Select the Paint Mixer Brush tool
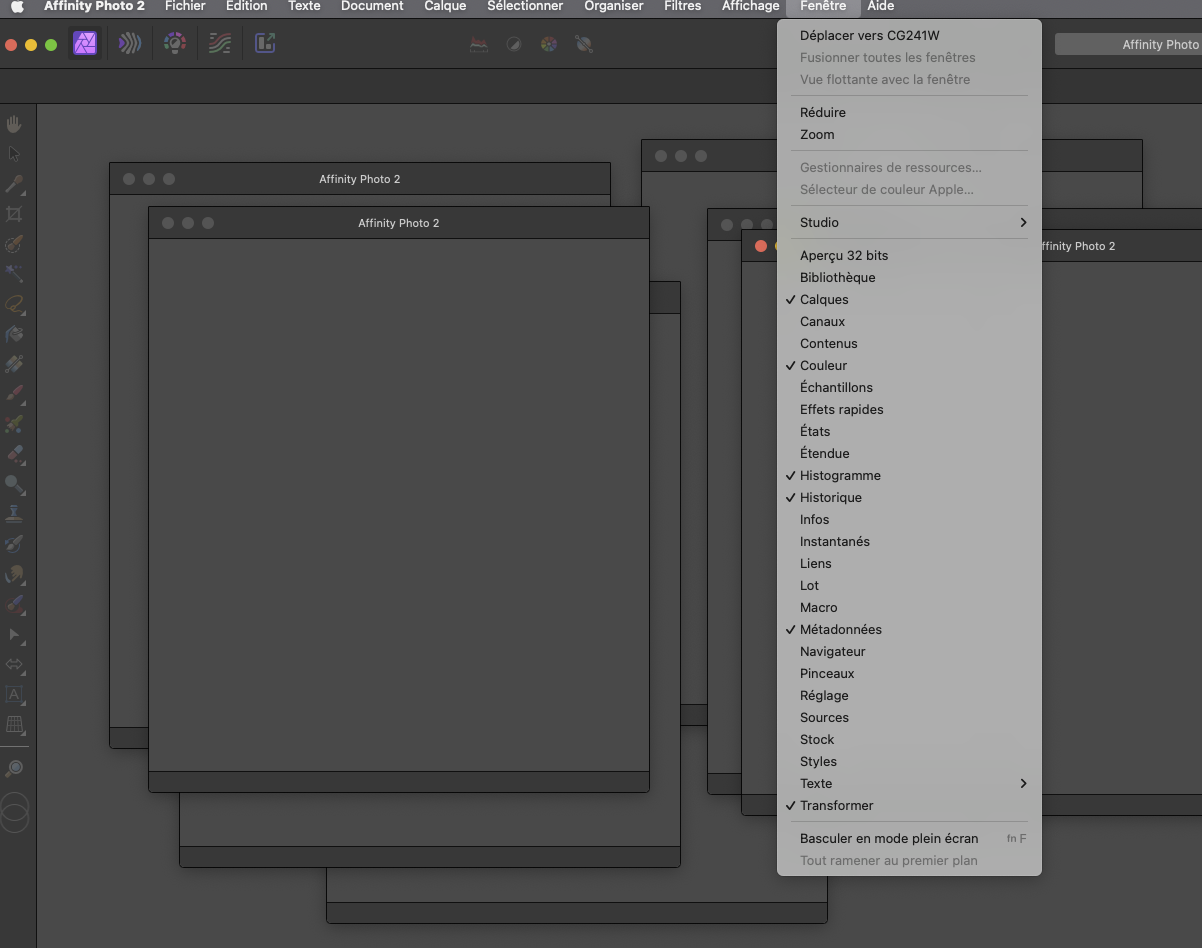This screenshot has width=1202, height=948. pyautogui.click(x=14, y=424)
